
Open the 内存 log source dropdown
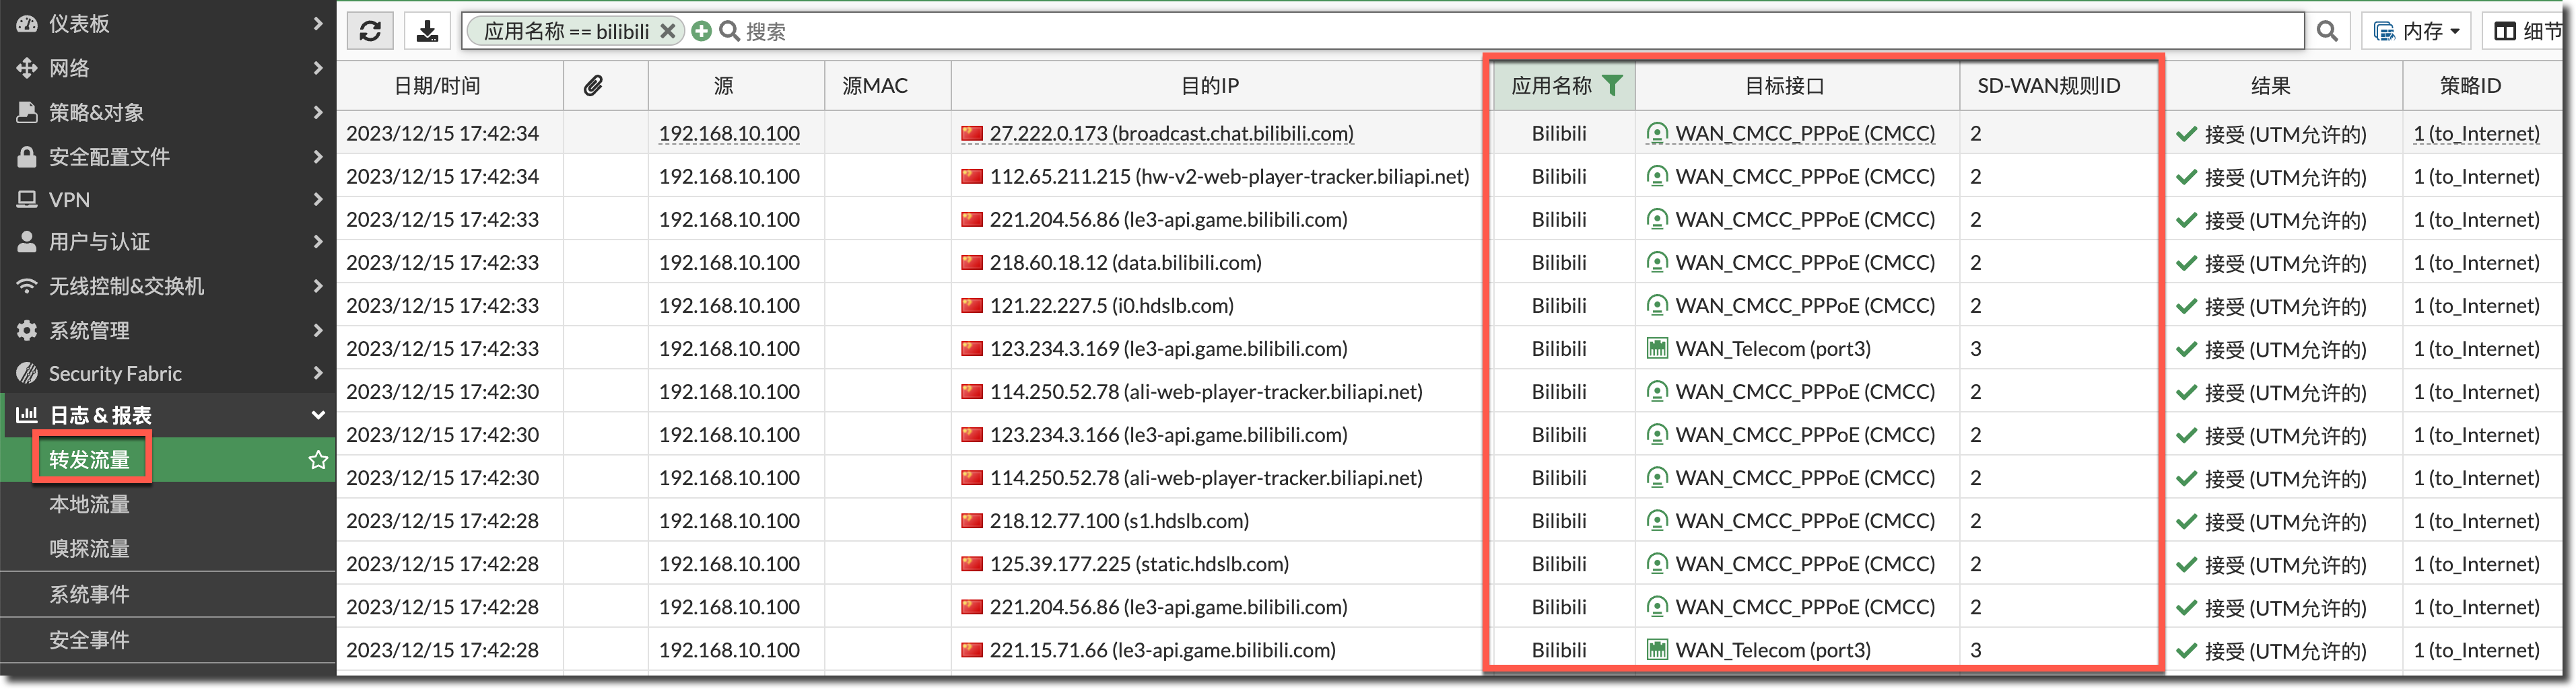tap(2416, 31)
